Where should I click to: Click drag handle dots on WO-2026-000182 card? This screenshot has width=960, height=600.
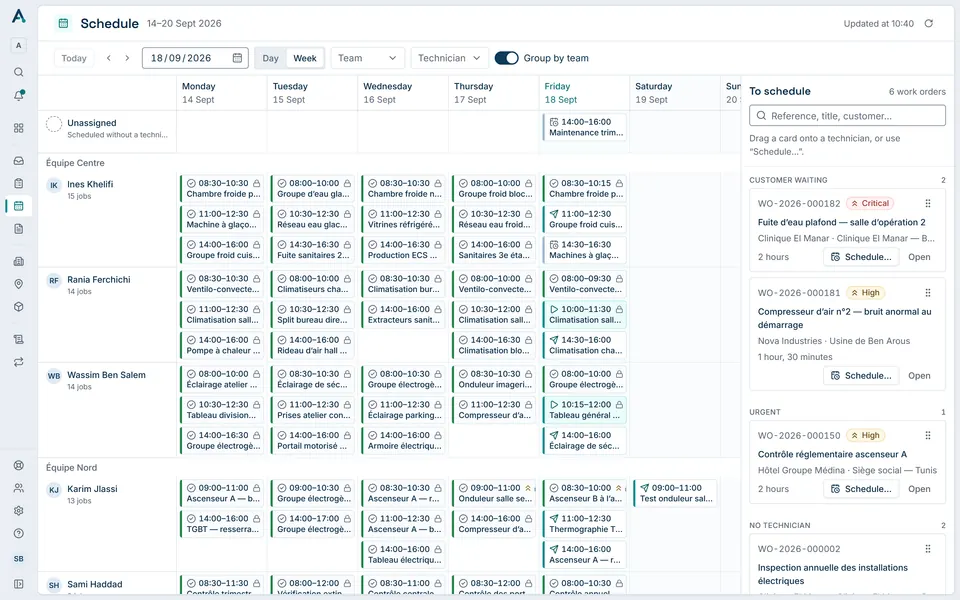tap(928, 203)
